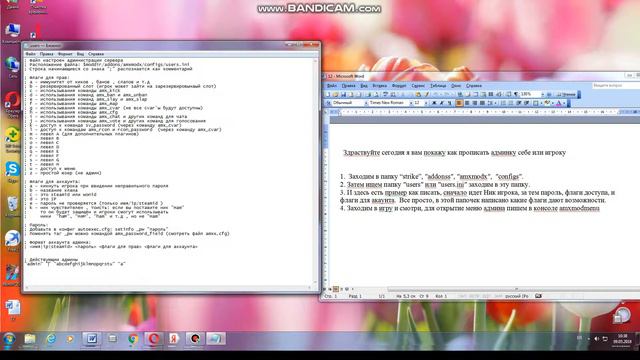Switch to Word via its taskbar button
640x360 pixels.
click(x=92, y=339)
